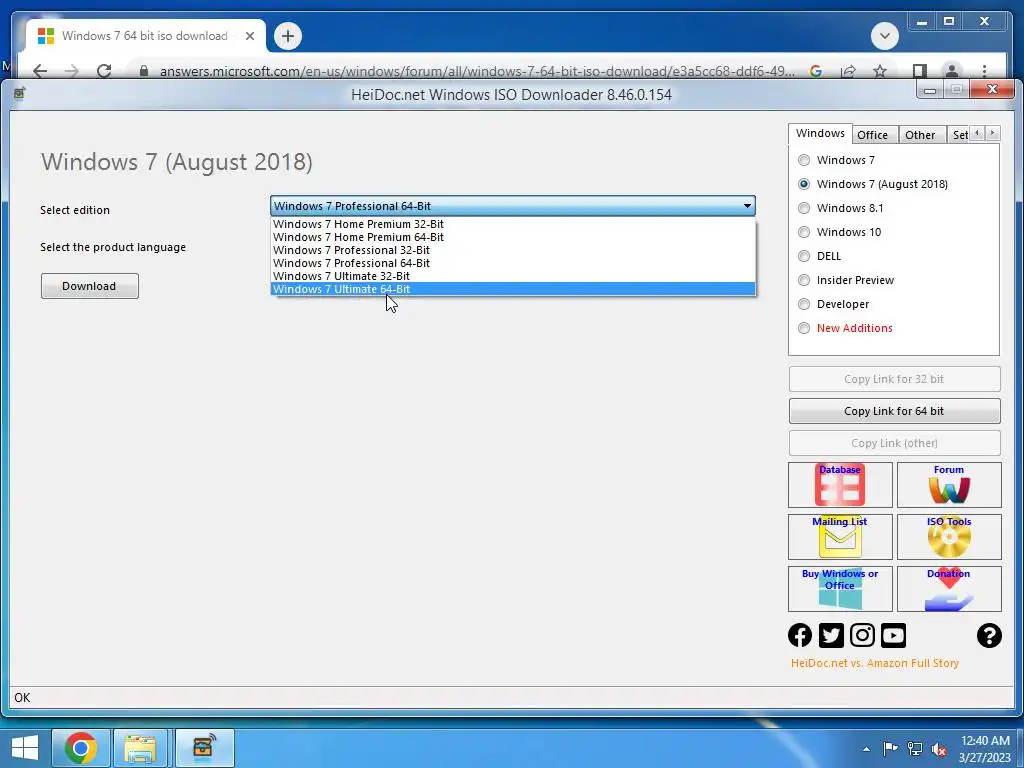Click ISO Downloader taskbar icon

[x=204, y=748]
